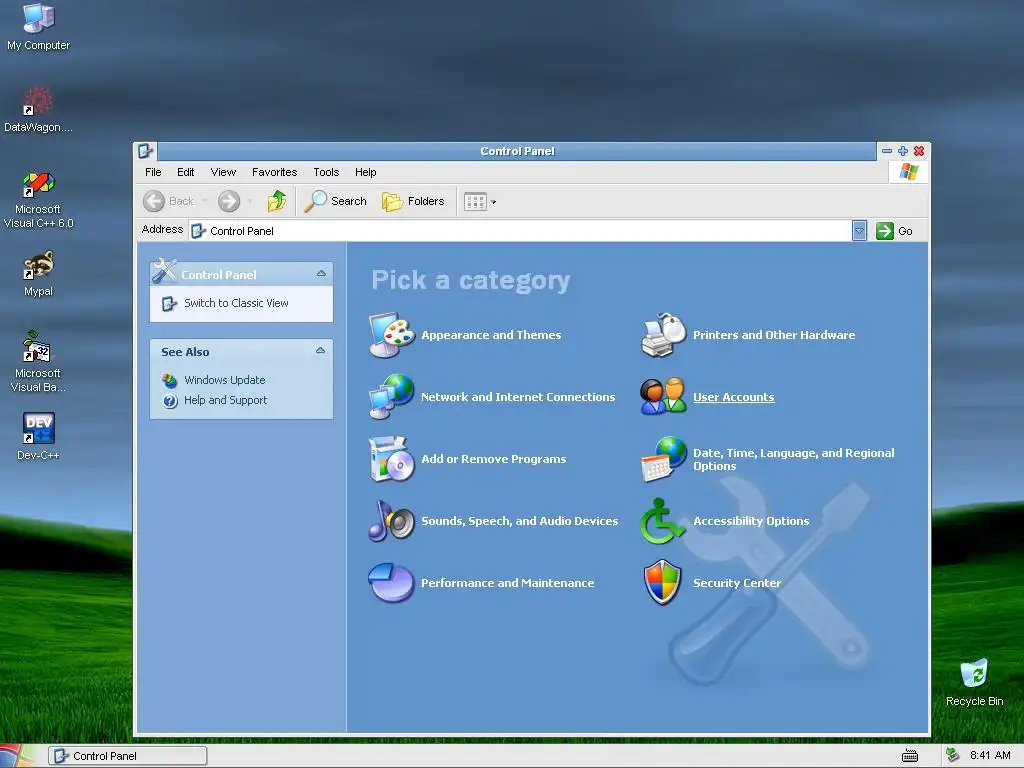
Task: Click the Windows flag logo in the toolbar
Action: [x=908, y=172]
